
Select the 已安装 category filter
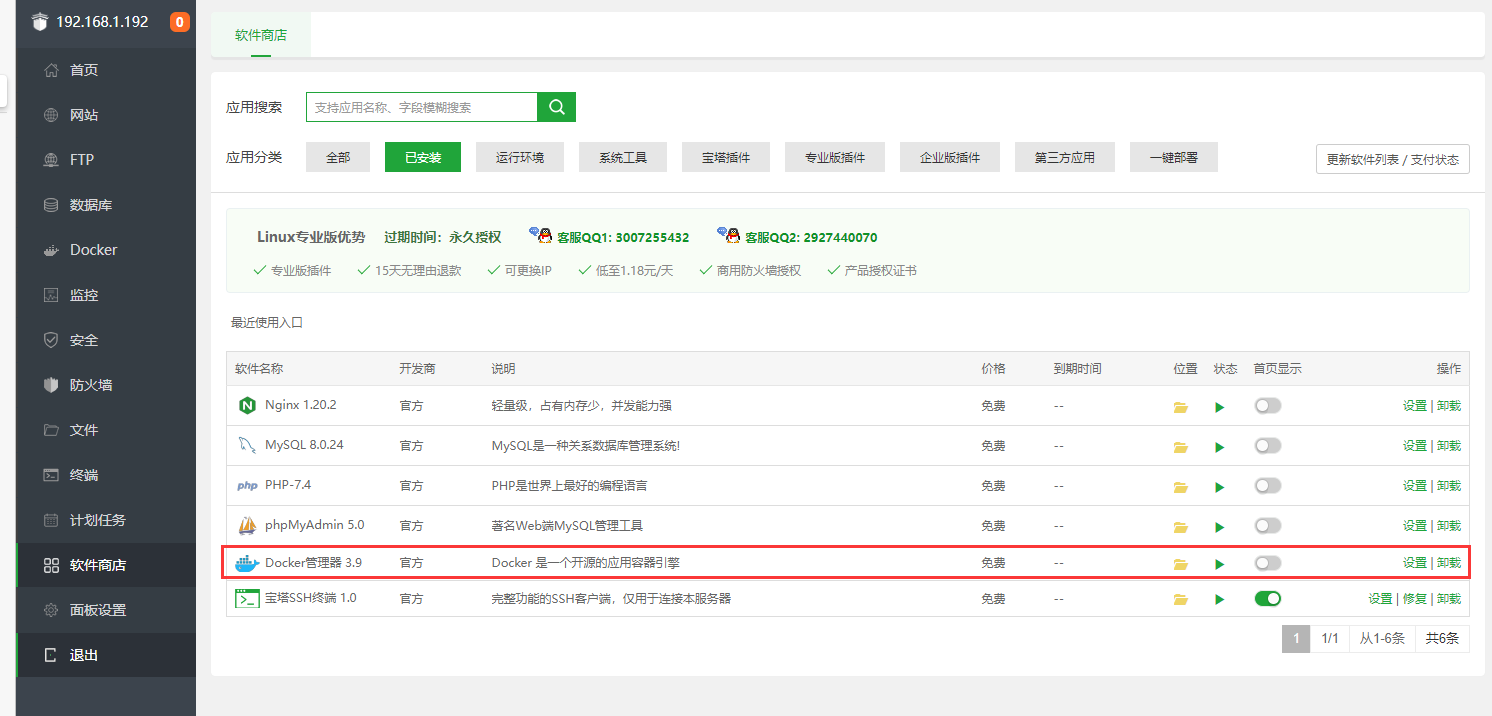(x=423, y=157)
